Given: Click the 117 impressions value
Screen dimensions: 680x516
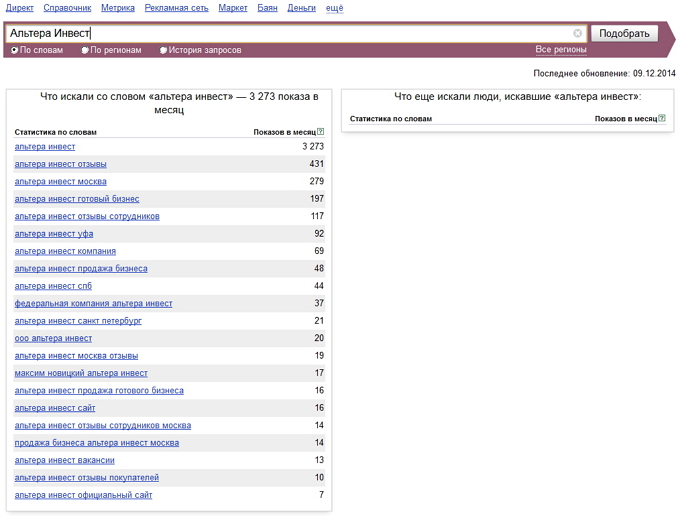Looking at the screenshot, I should 317,216.
